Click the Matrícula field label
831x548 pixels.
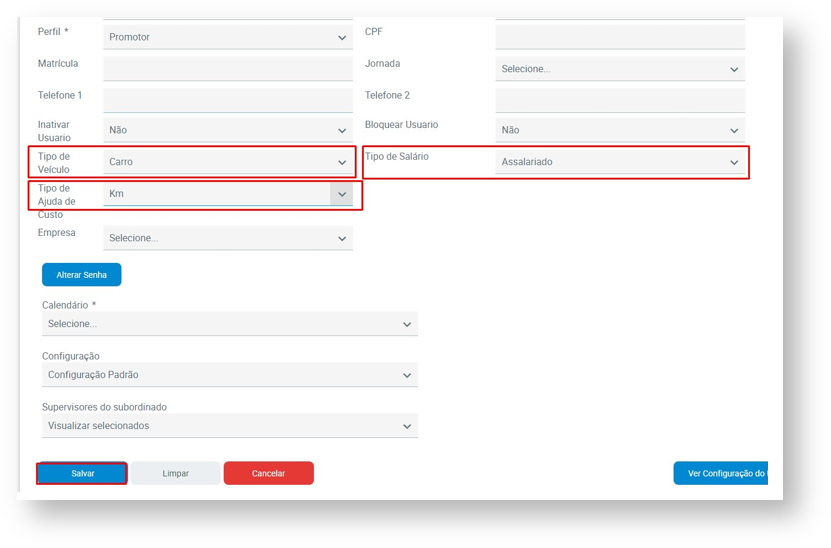(58, 64)
